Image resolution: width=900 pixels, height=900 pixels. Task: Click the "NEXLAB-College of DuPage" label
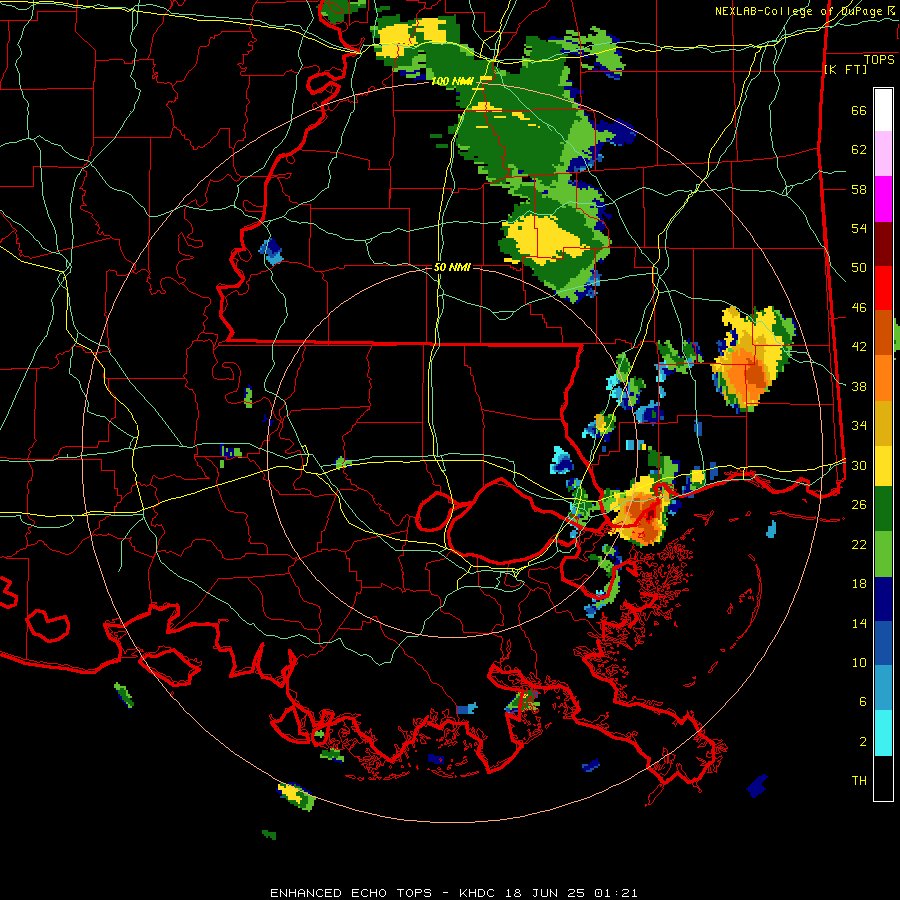click(x=800, y=11)
